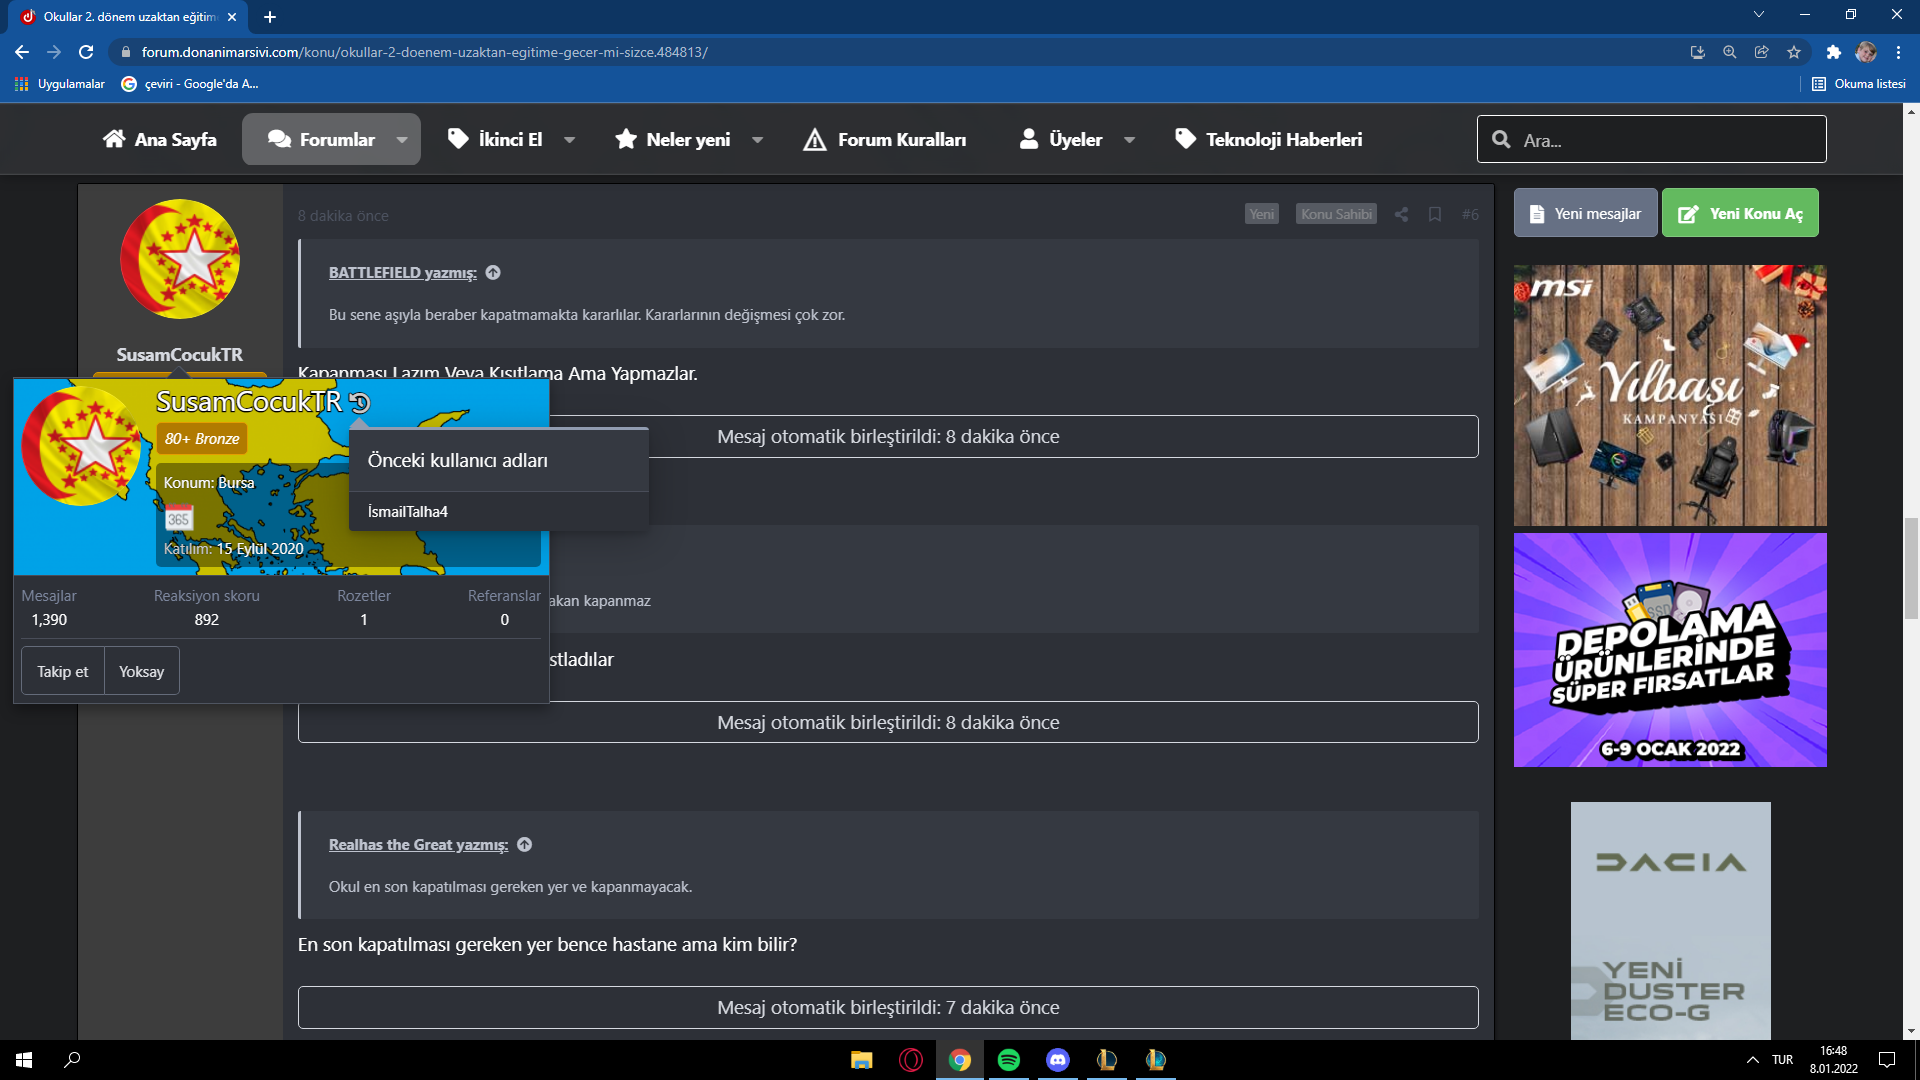This screenshot has height=1080, width=1920.
Task: Toggle ignore with the Yoksay button
Action: point(141,671)
